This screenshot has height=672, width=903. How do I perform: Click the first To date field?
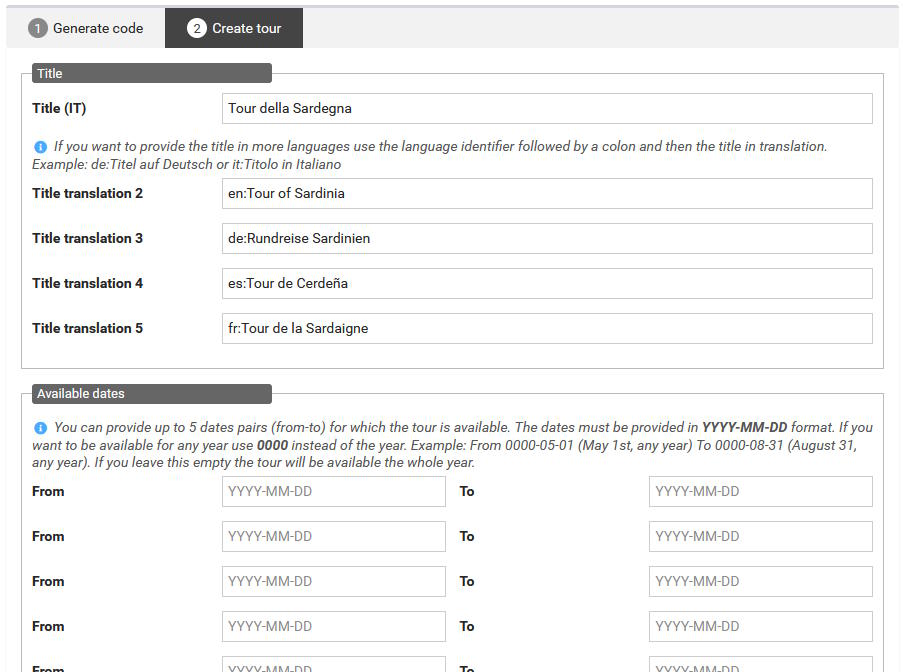pos(760,492)
